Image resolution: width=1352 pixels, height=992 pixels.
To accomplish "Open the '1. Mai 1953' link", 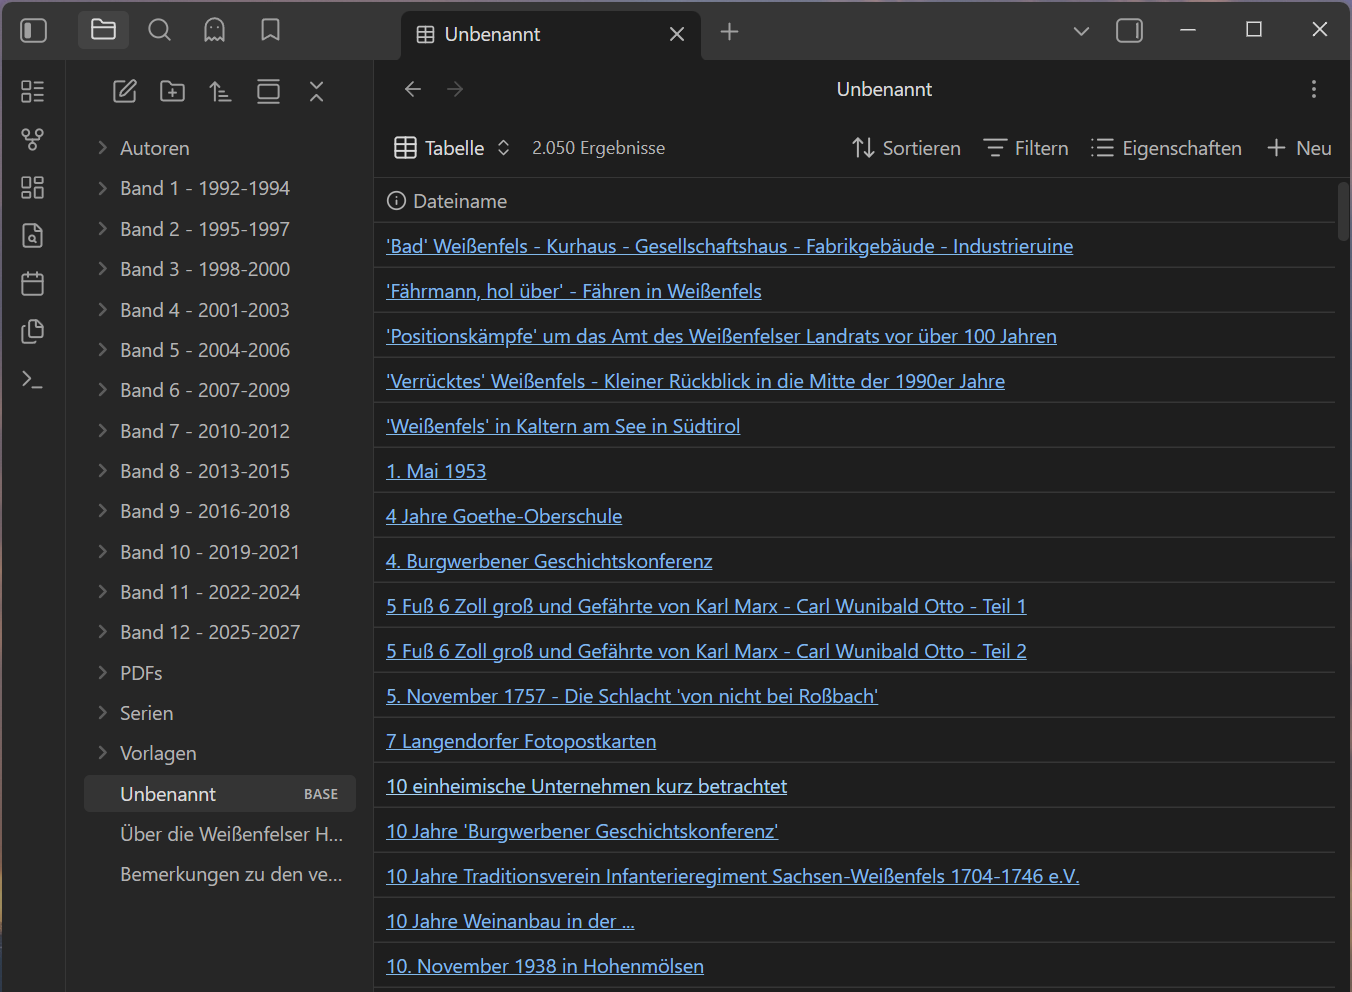I will [436, 471].
